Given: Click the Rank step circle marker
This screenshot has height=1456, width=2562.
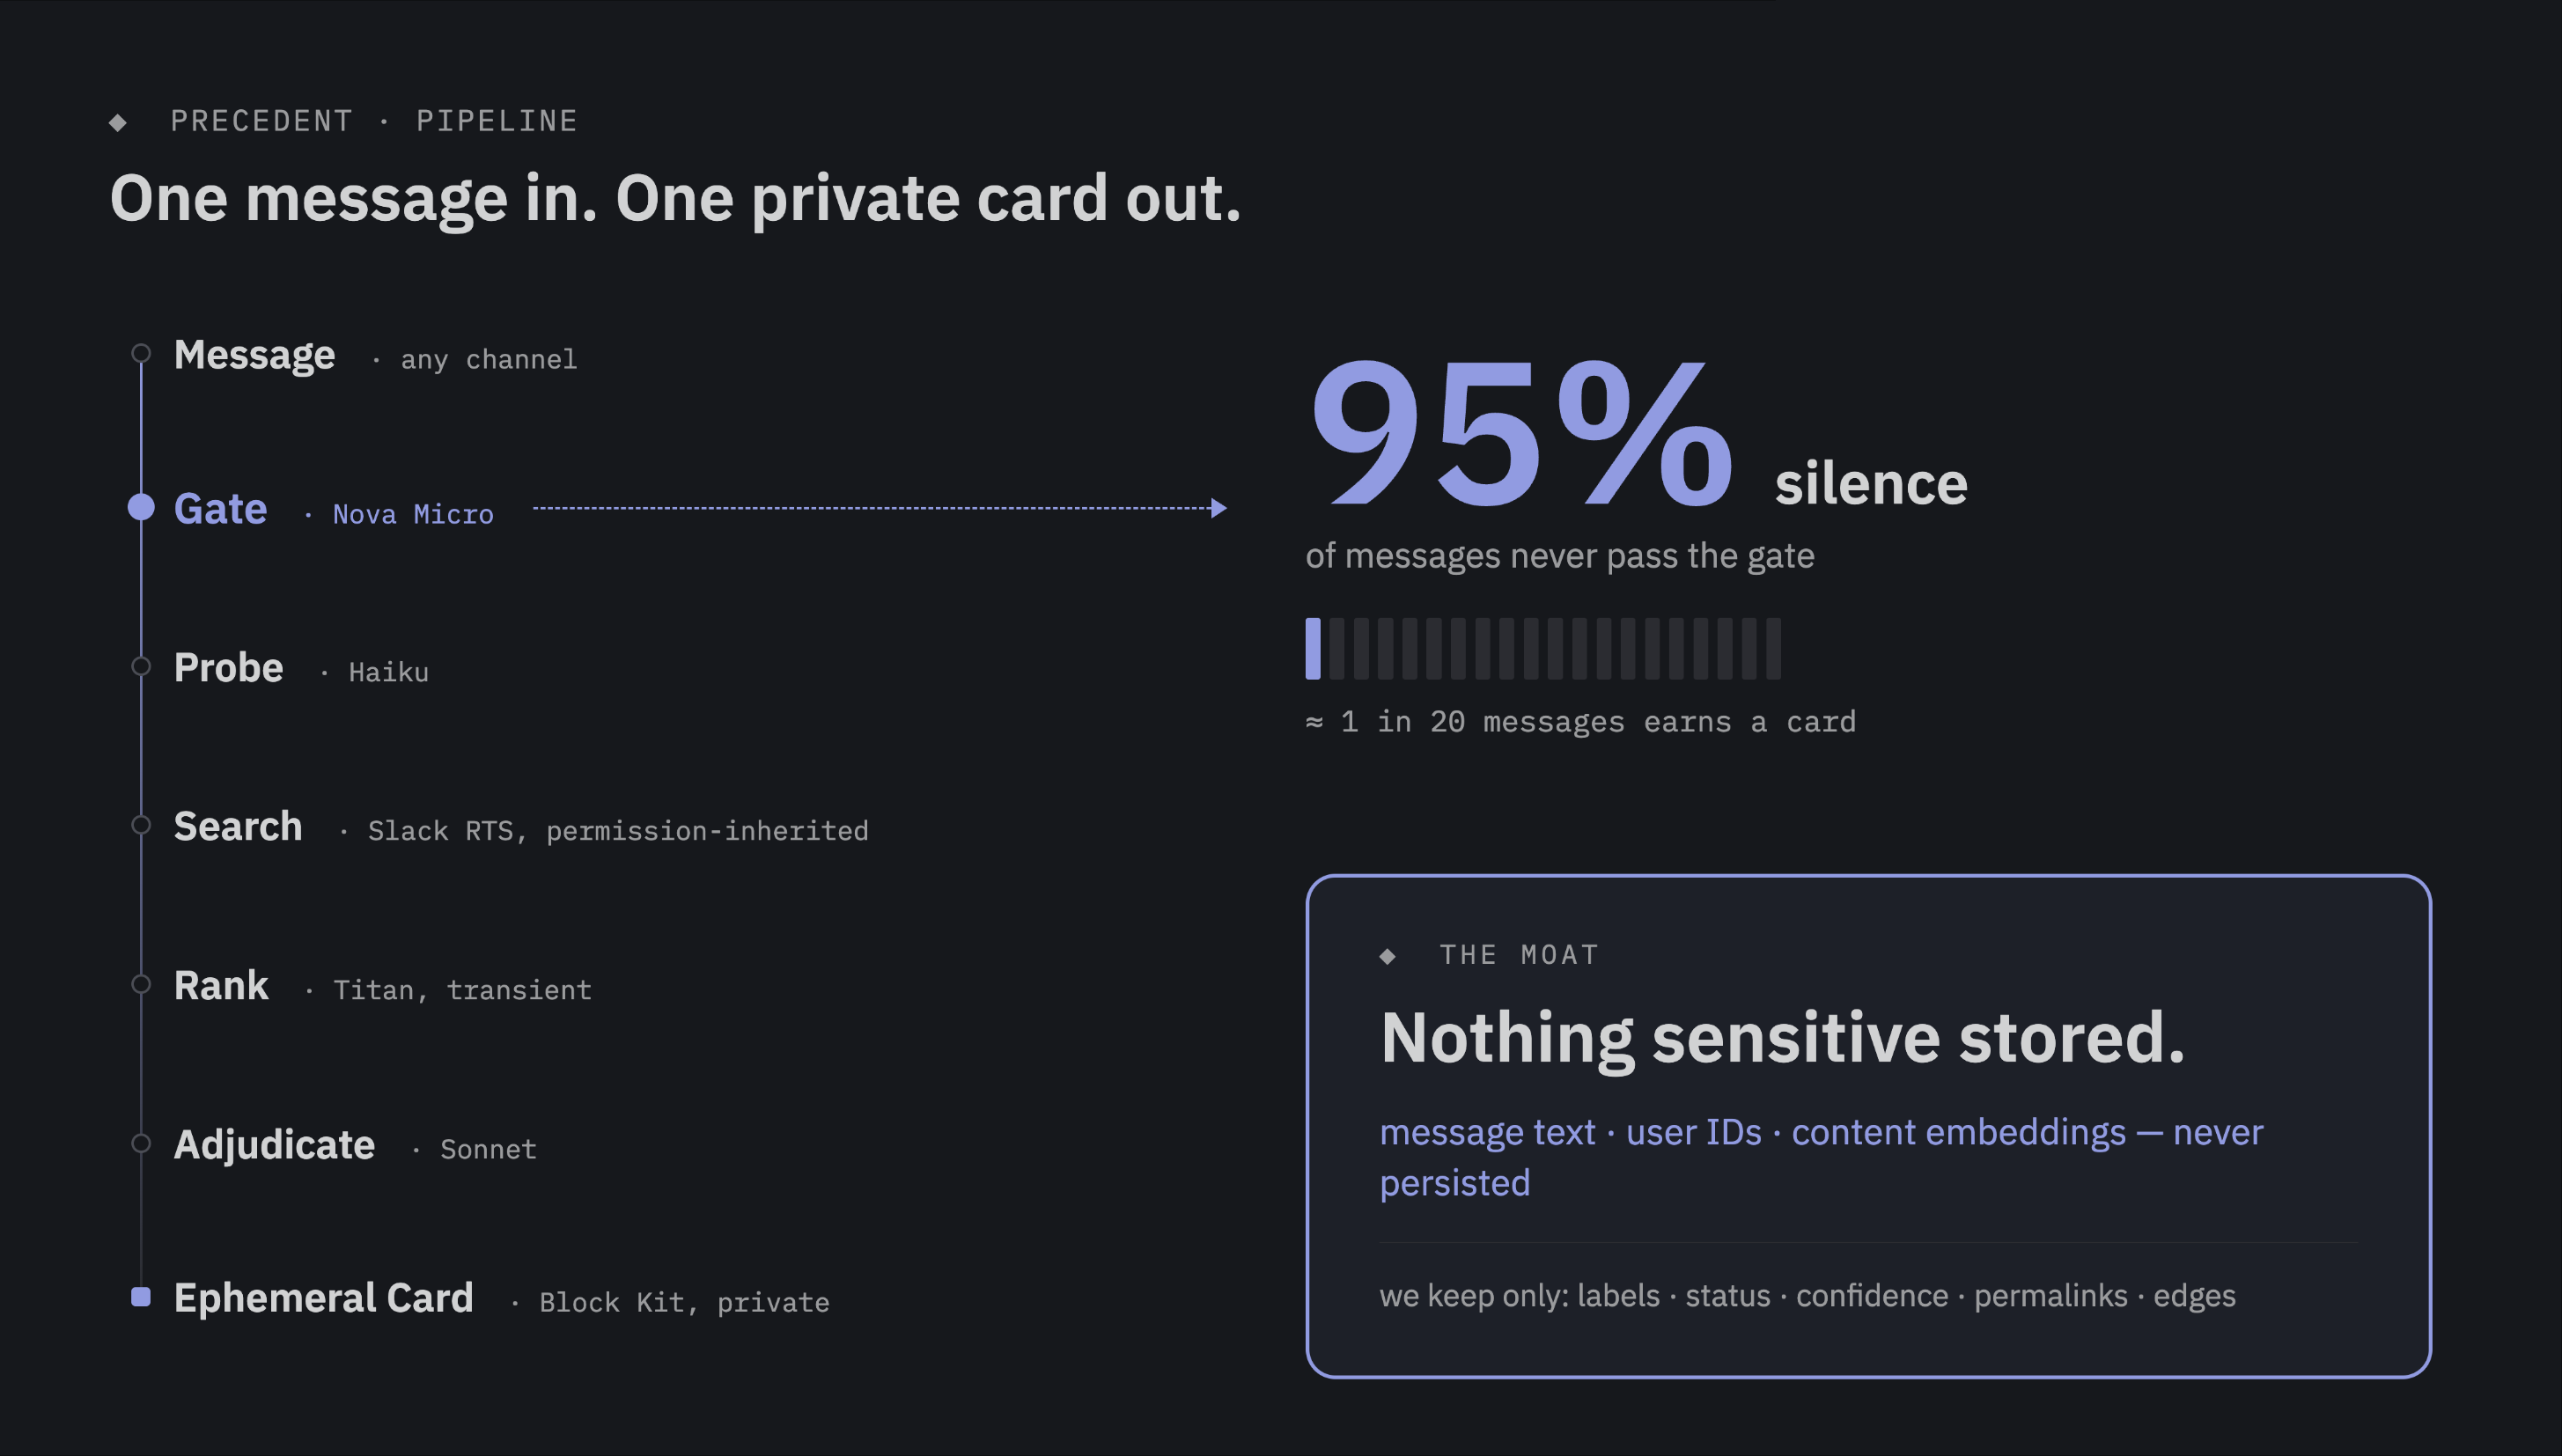Looking at the screenshot, I should pos(141,985).
